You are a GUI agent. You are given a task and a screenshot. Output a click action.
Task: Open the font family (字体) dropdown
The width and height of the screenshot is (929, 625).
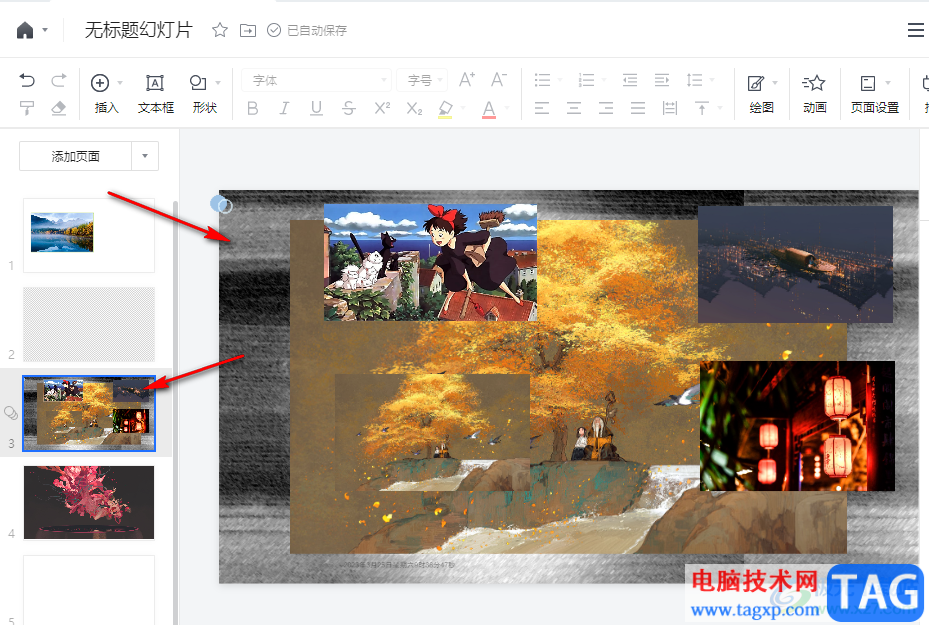(x=316, y=80)
